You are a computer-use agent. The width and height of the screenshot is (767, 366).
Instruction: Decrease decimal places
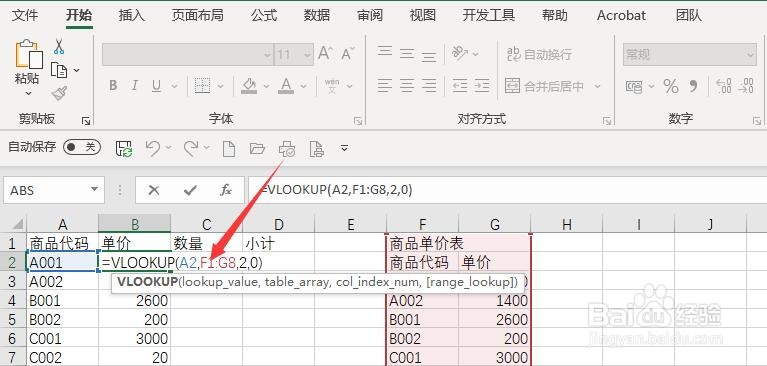click(x=746, y=86)
